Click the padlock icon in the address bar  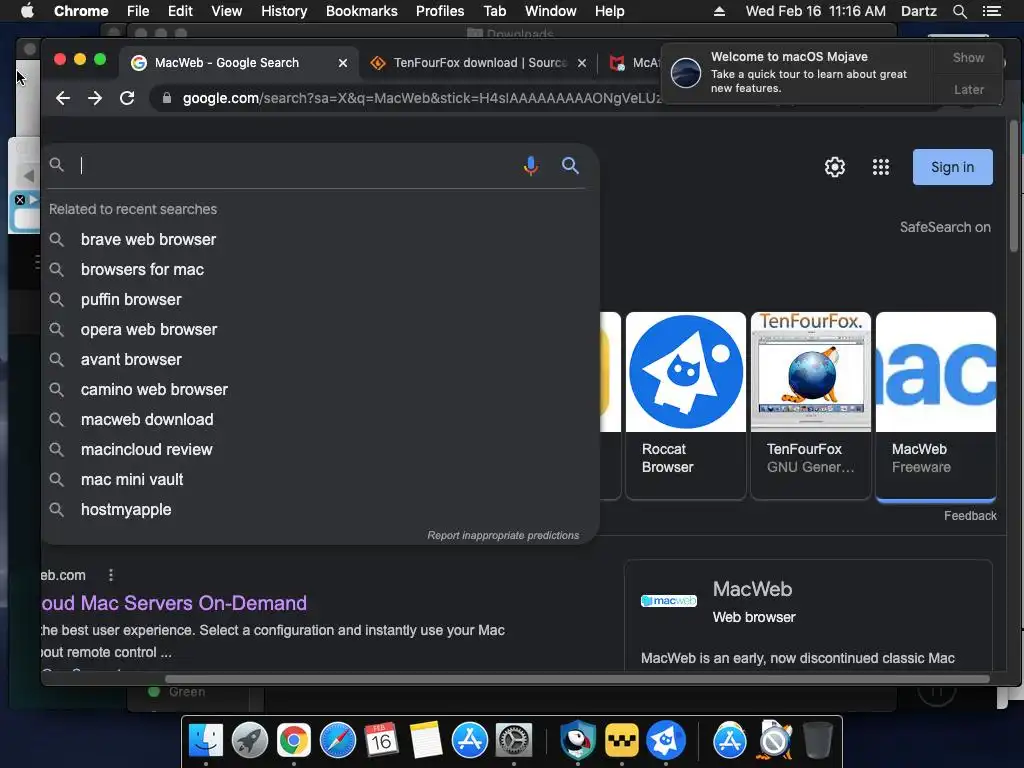click(x=167, y=98)
